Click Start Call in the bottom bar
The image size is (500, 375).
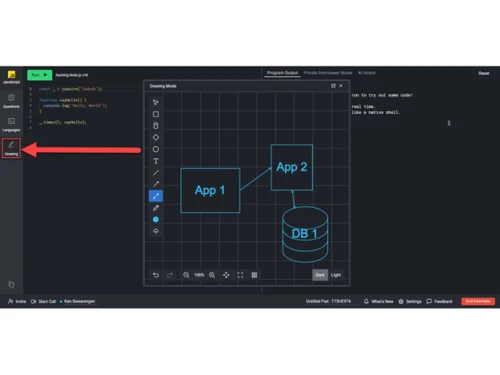(43, 301)
